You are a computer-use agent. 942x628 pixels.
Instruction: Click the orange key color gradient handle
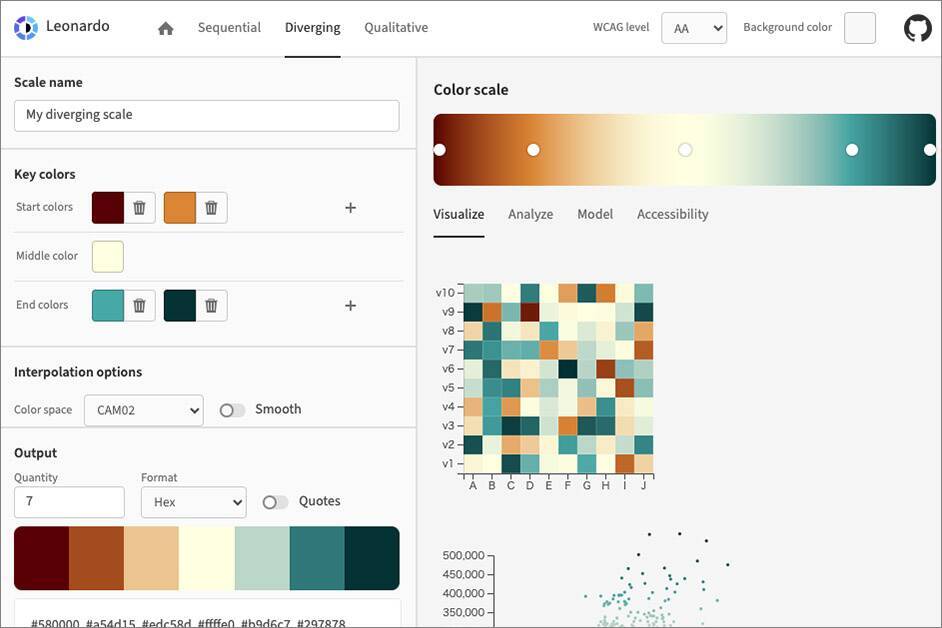[x=533, y=150]
